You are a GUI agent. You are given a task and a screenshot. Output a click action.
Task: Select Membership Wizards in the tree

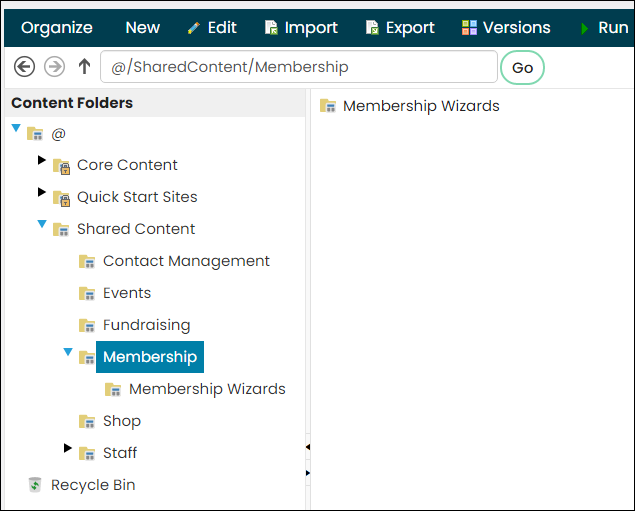click(x=207, y=389)
